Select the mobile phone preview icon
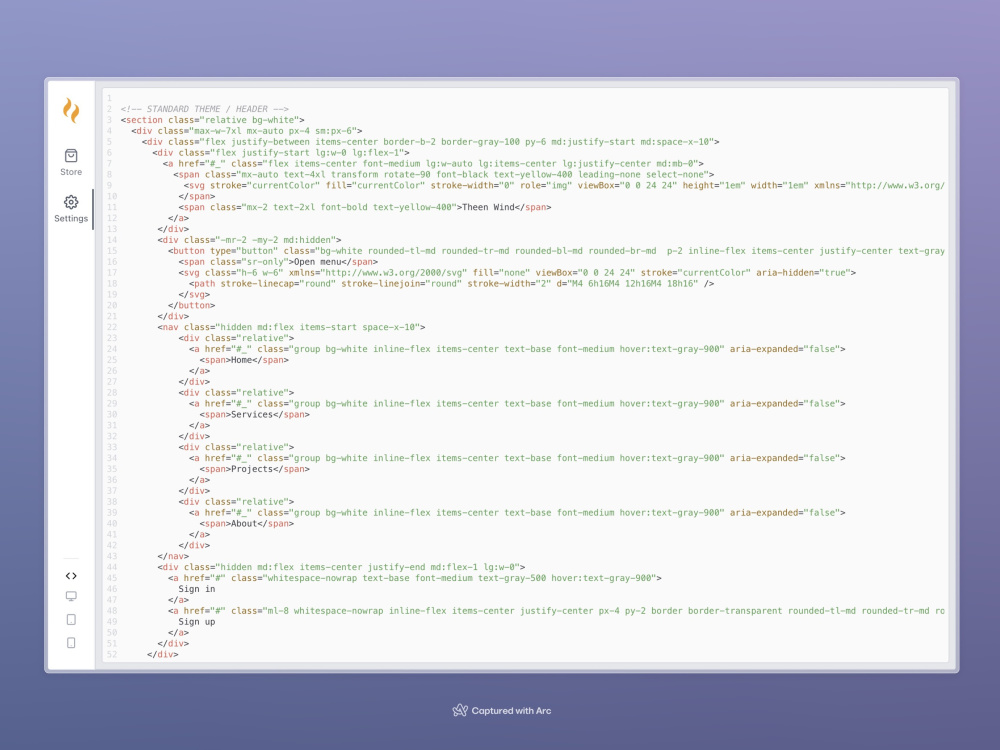 [x=71, y=643]
